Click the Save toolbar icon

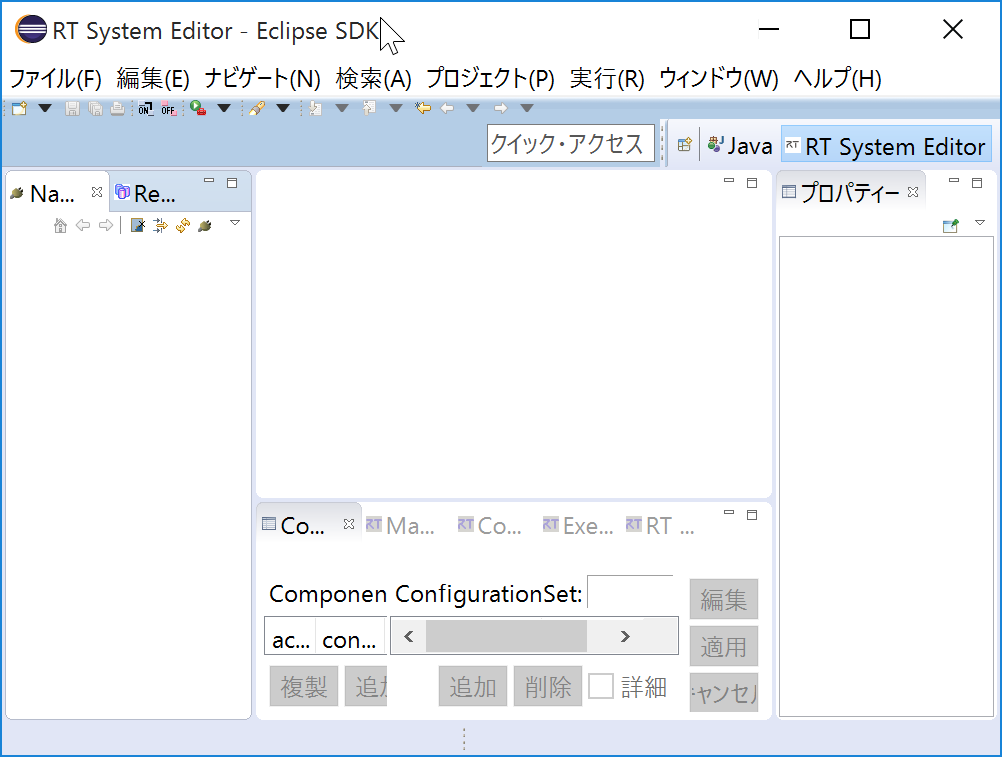pyautogui.click(x=72, y=109)
